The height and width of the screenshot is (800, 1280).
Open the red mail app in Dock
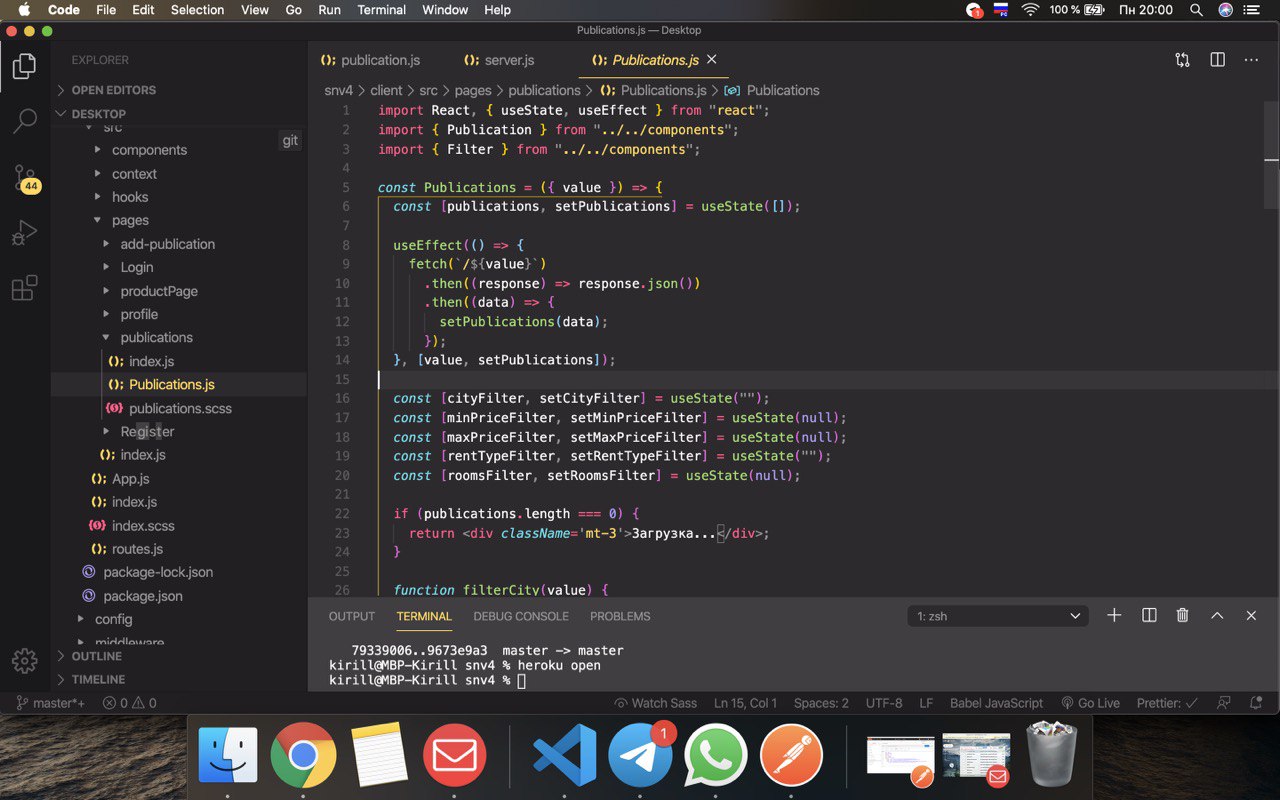454,755
